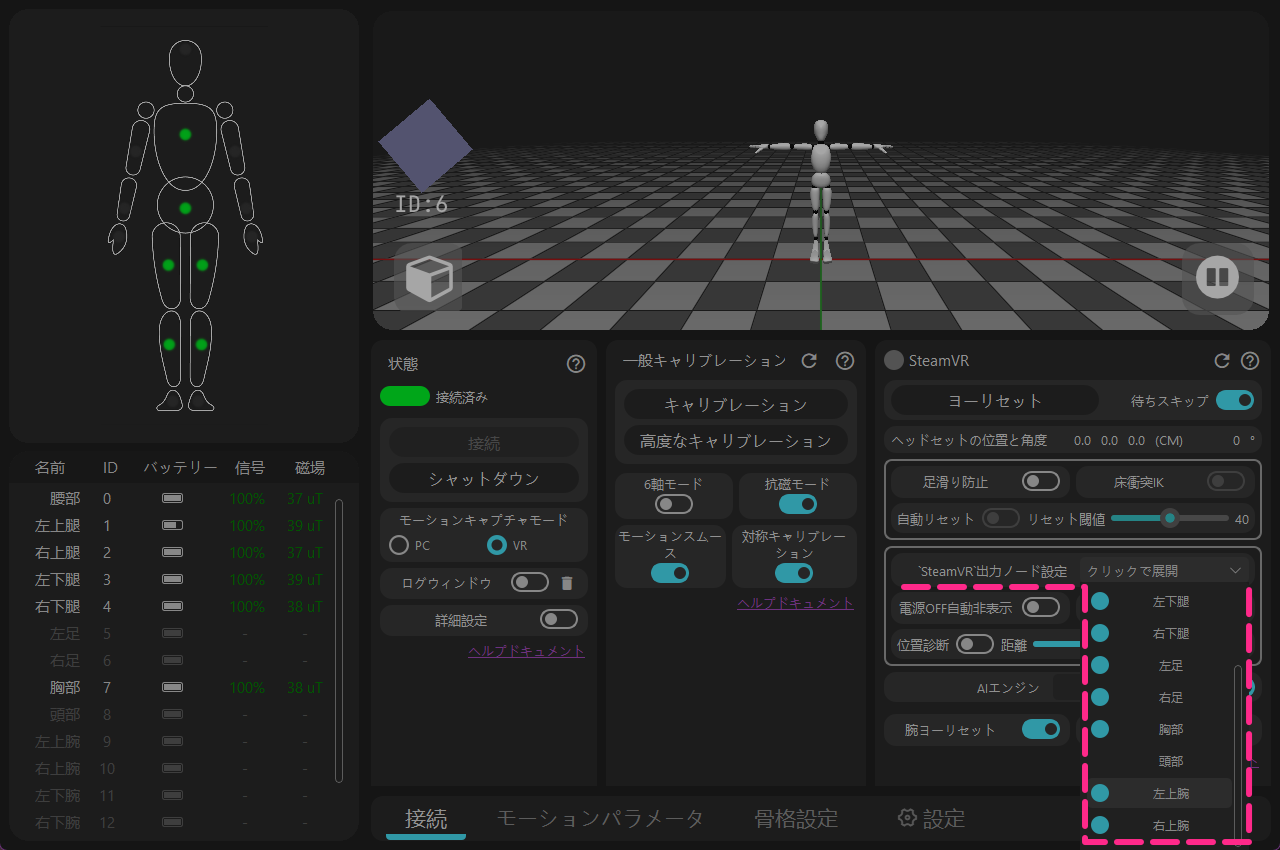
Task: Disable the 抗磁モード switch
Action: (x=798, y=503)
